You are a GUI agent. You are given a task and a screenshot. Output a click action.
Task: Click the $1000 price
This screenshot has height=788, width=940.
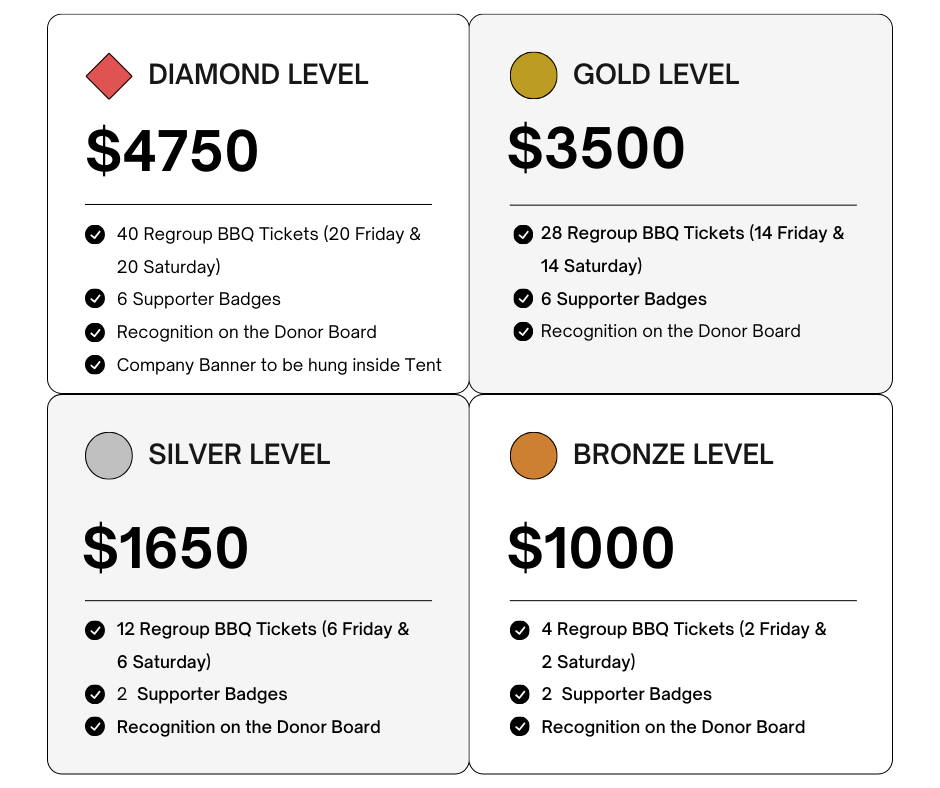coord(591,547)
